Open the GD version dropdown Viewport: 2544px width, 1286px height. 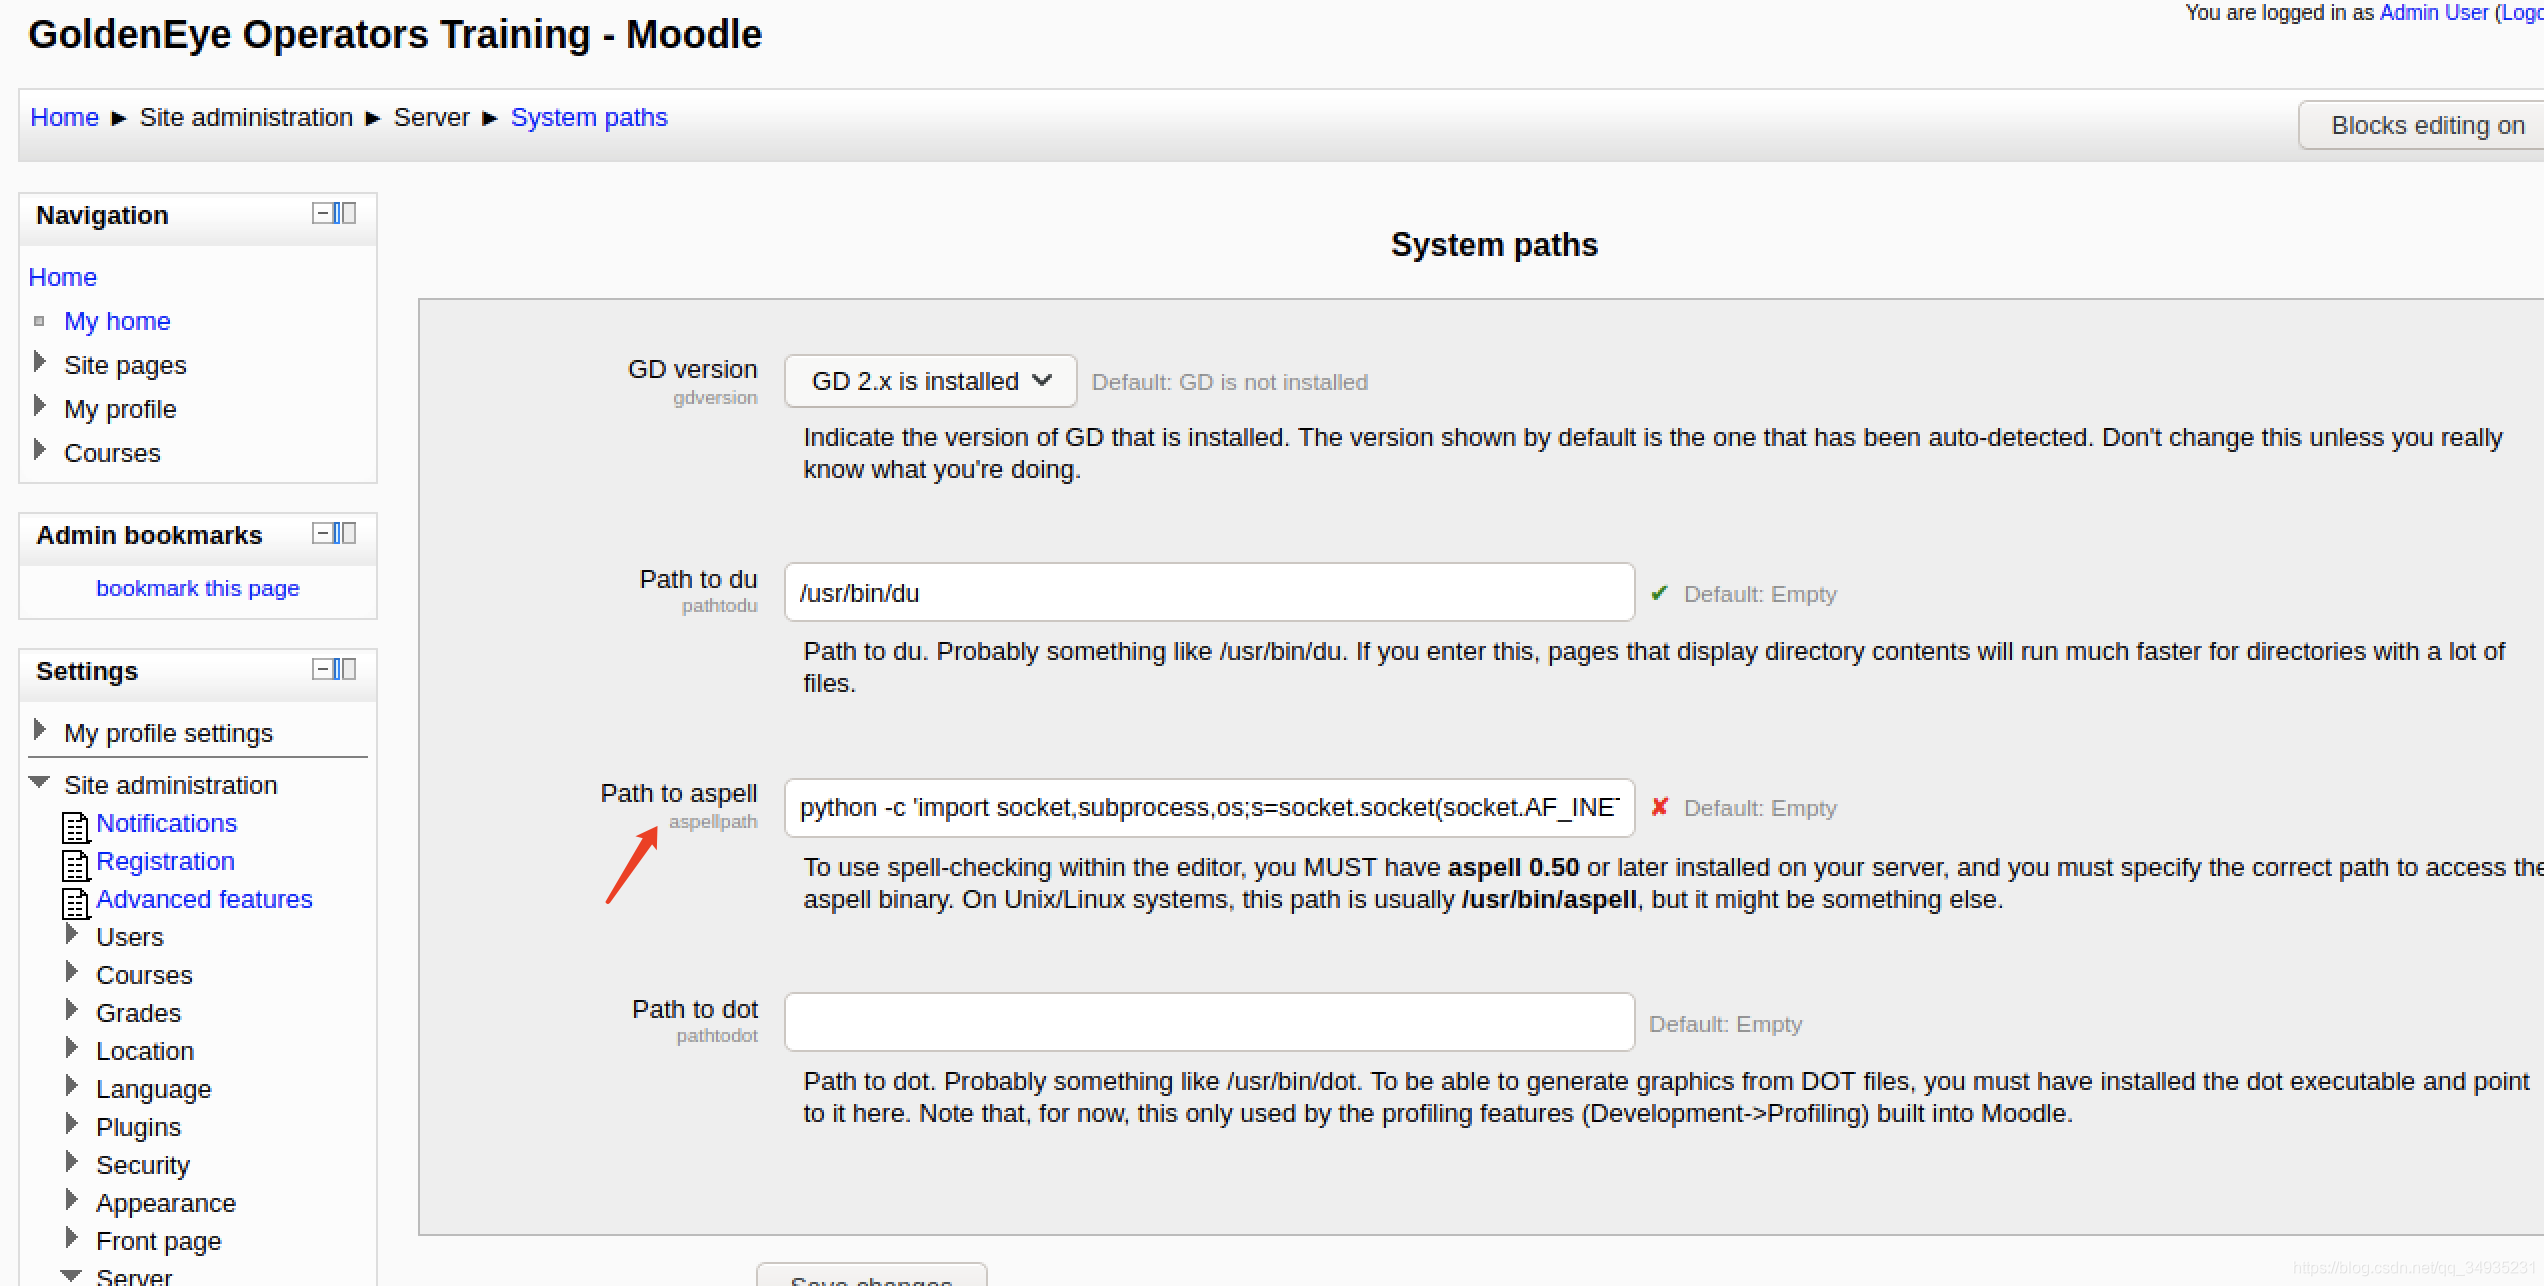coord(930,381)
